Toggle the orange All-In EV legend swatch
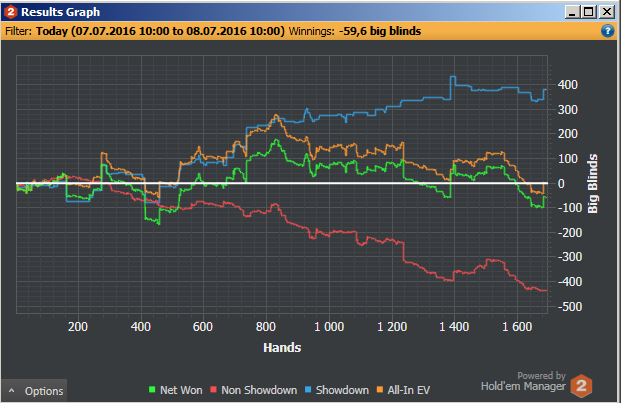This screenshot has width=621, height=403. 380,390
